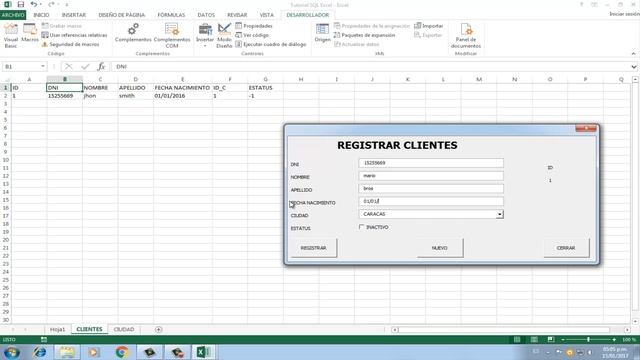Open control Propiedades
The image size is (640, 360).
click(x=254, y=26)
